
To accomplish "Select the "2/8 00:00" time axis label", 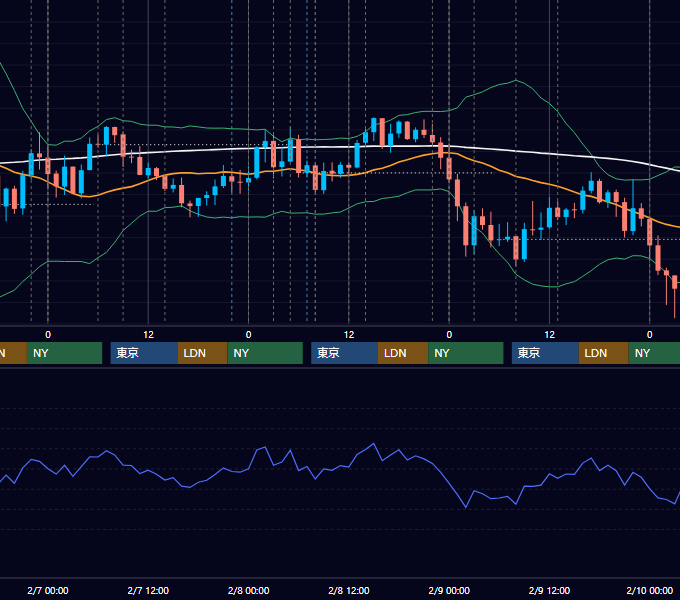I will (x=248, y=590).
